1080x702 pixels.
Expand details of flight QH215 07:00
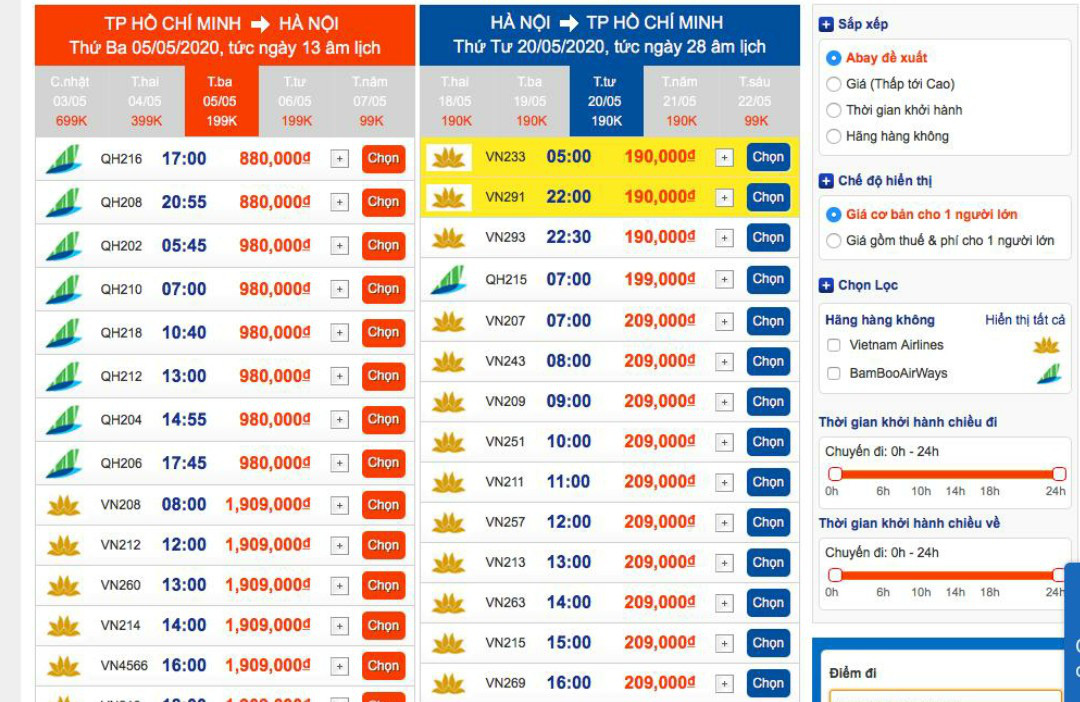tap(724, 280)
